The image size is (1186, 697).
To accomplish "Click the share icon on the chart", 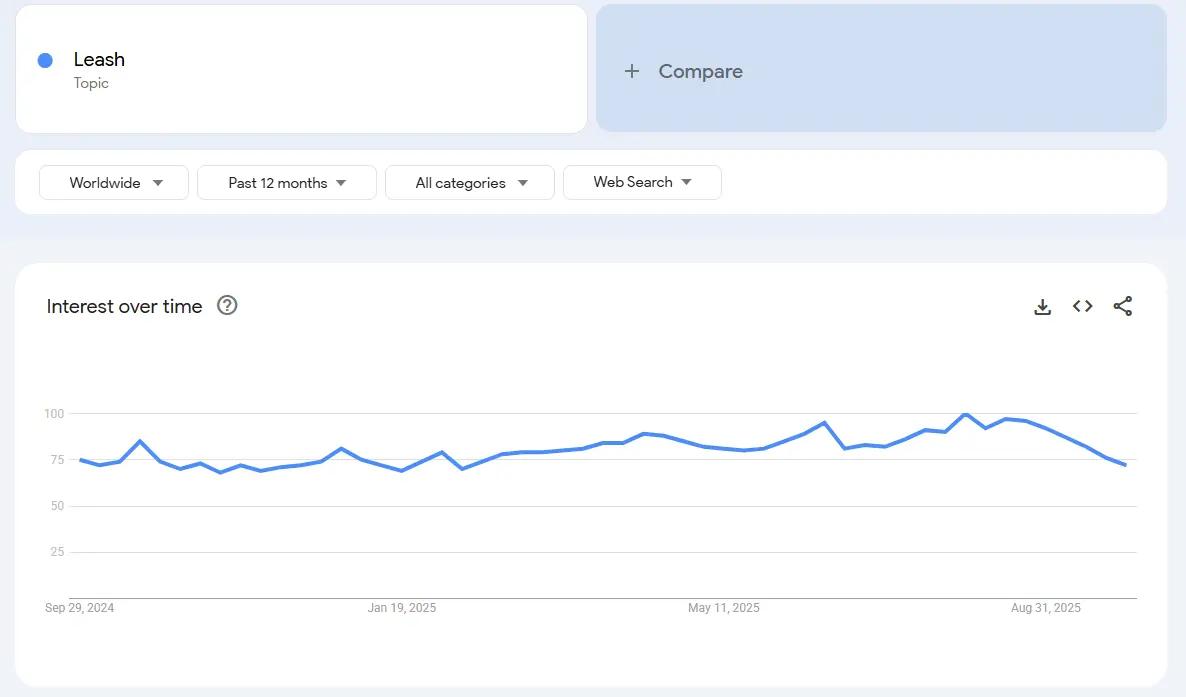I will point(1122,307).
